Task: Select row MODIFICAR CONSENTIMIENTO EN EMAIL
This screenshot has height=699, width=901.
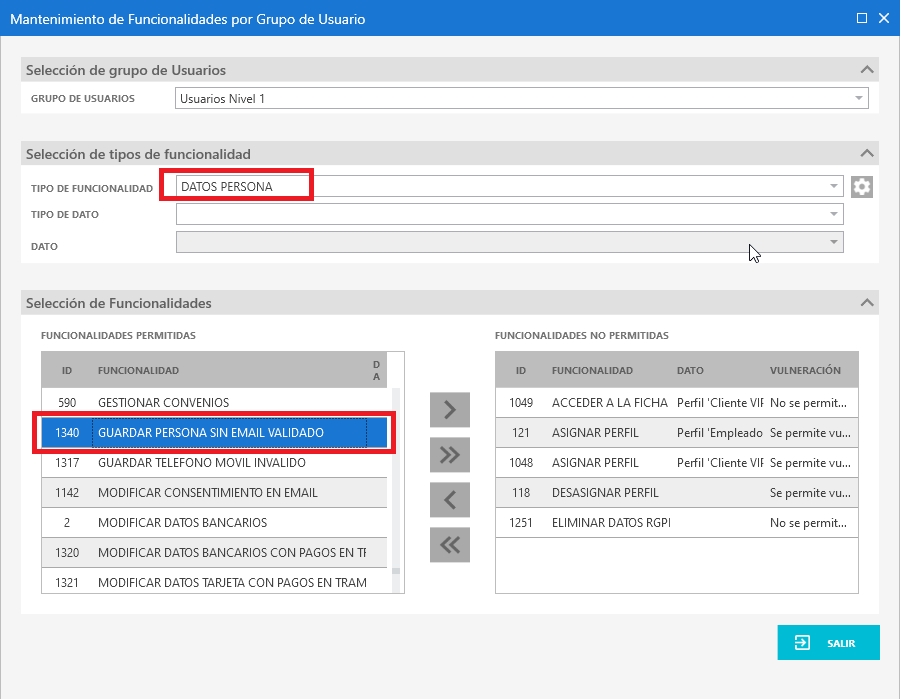Action: coord(214,493)
